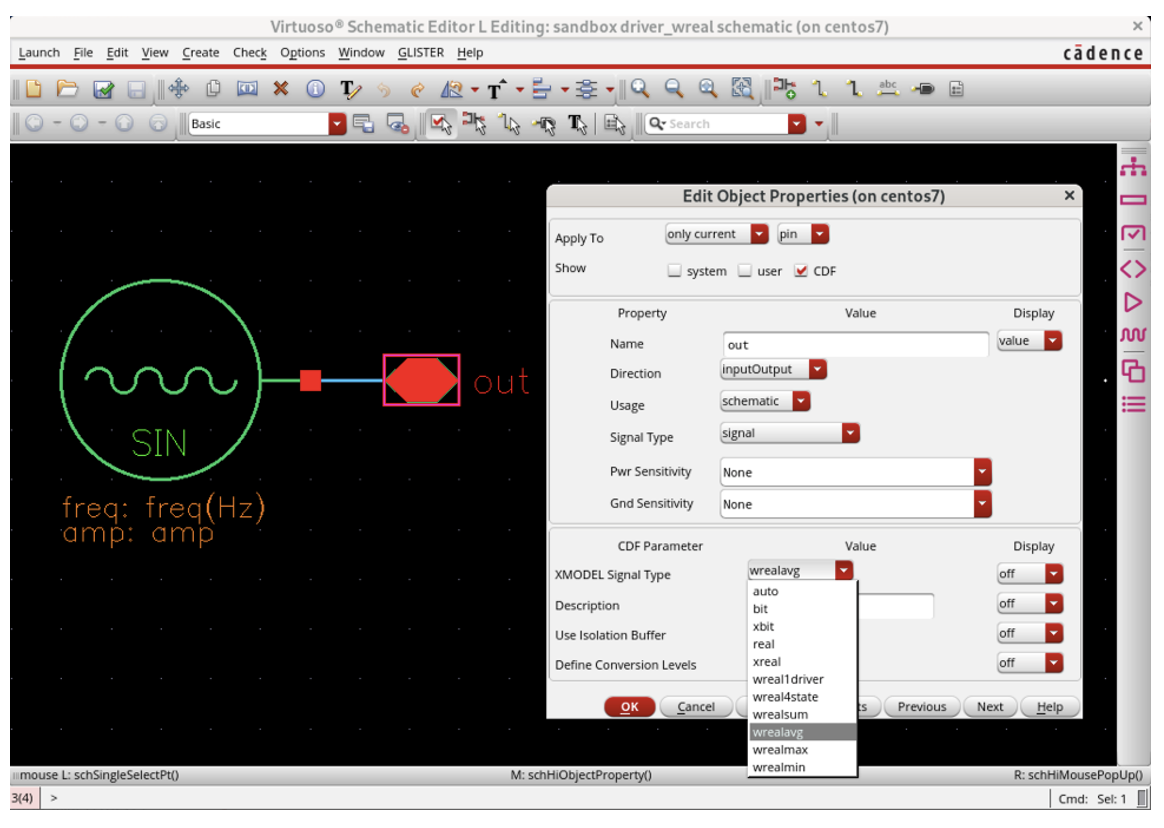Viewport: 1164px width, 828px height.
Task: Click the Name field containing out
Action: point(855,345)
